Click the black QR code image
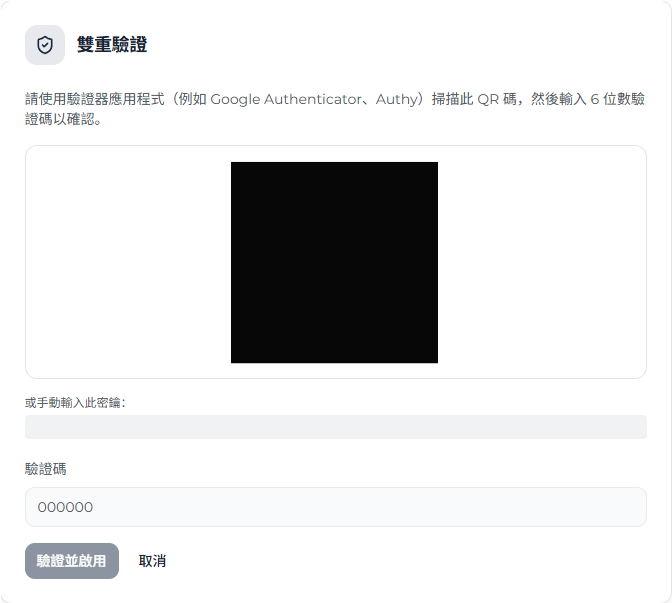Screen dimensions: 672x603 coord(334,262)
